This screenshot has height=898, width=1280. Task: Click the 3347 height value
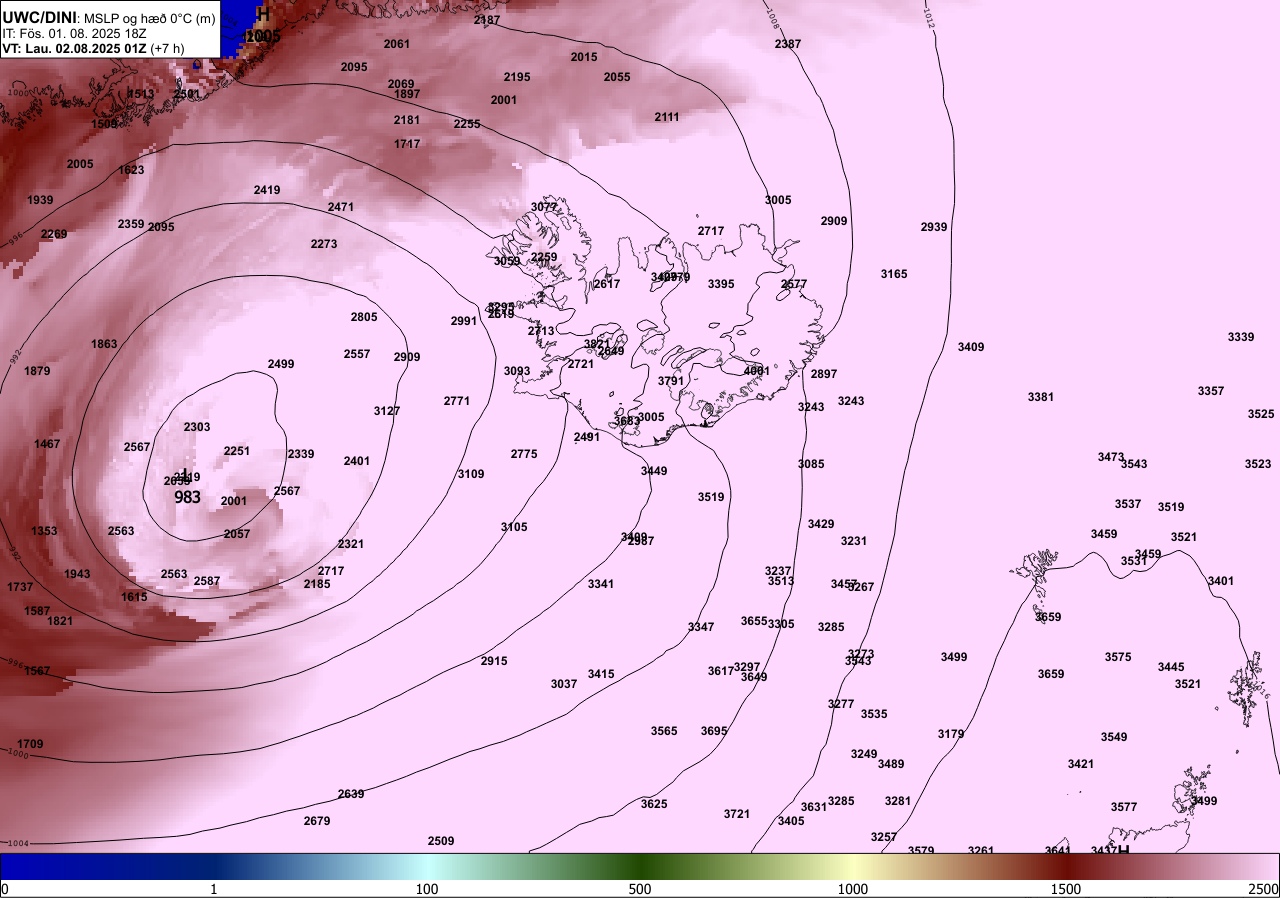701,627
